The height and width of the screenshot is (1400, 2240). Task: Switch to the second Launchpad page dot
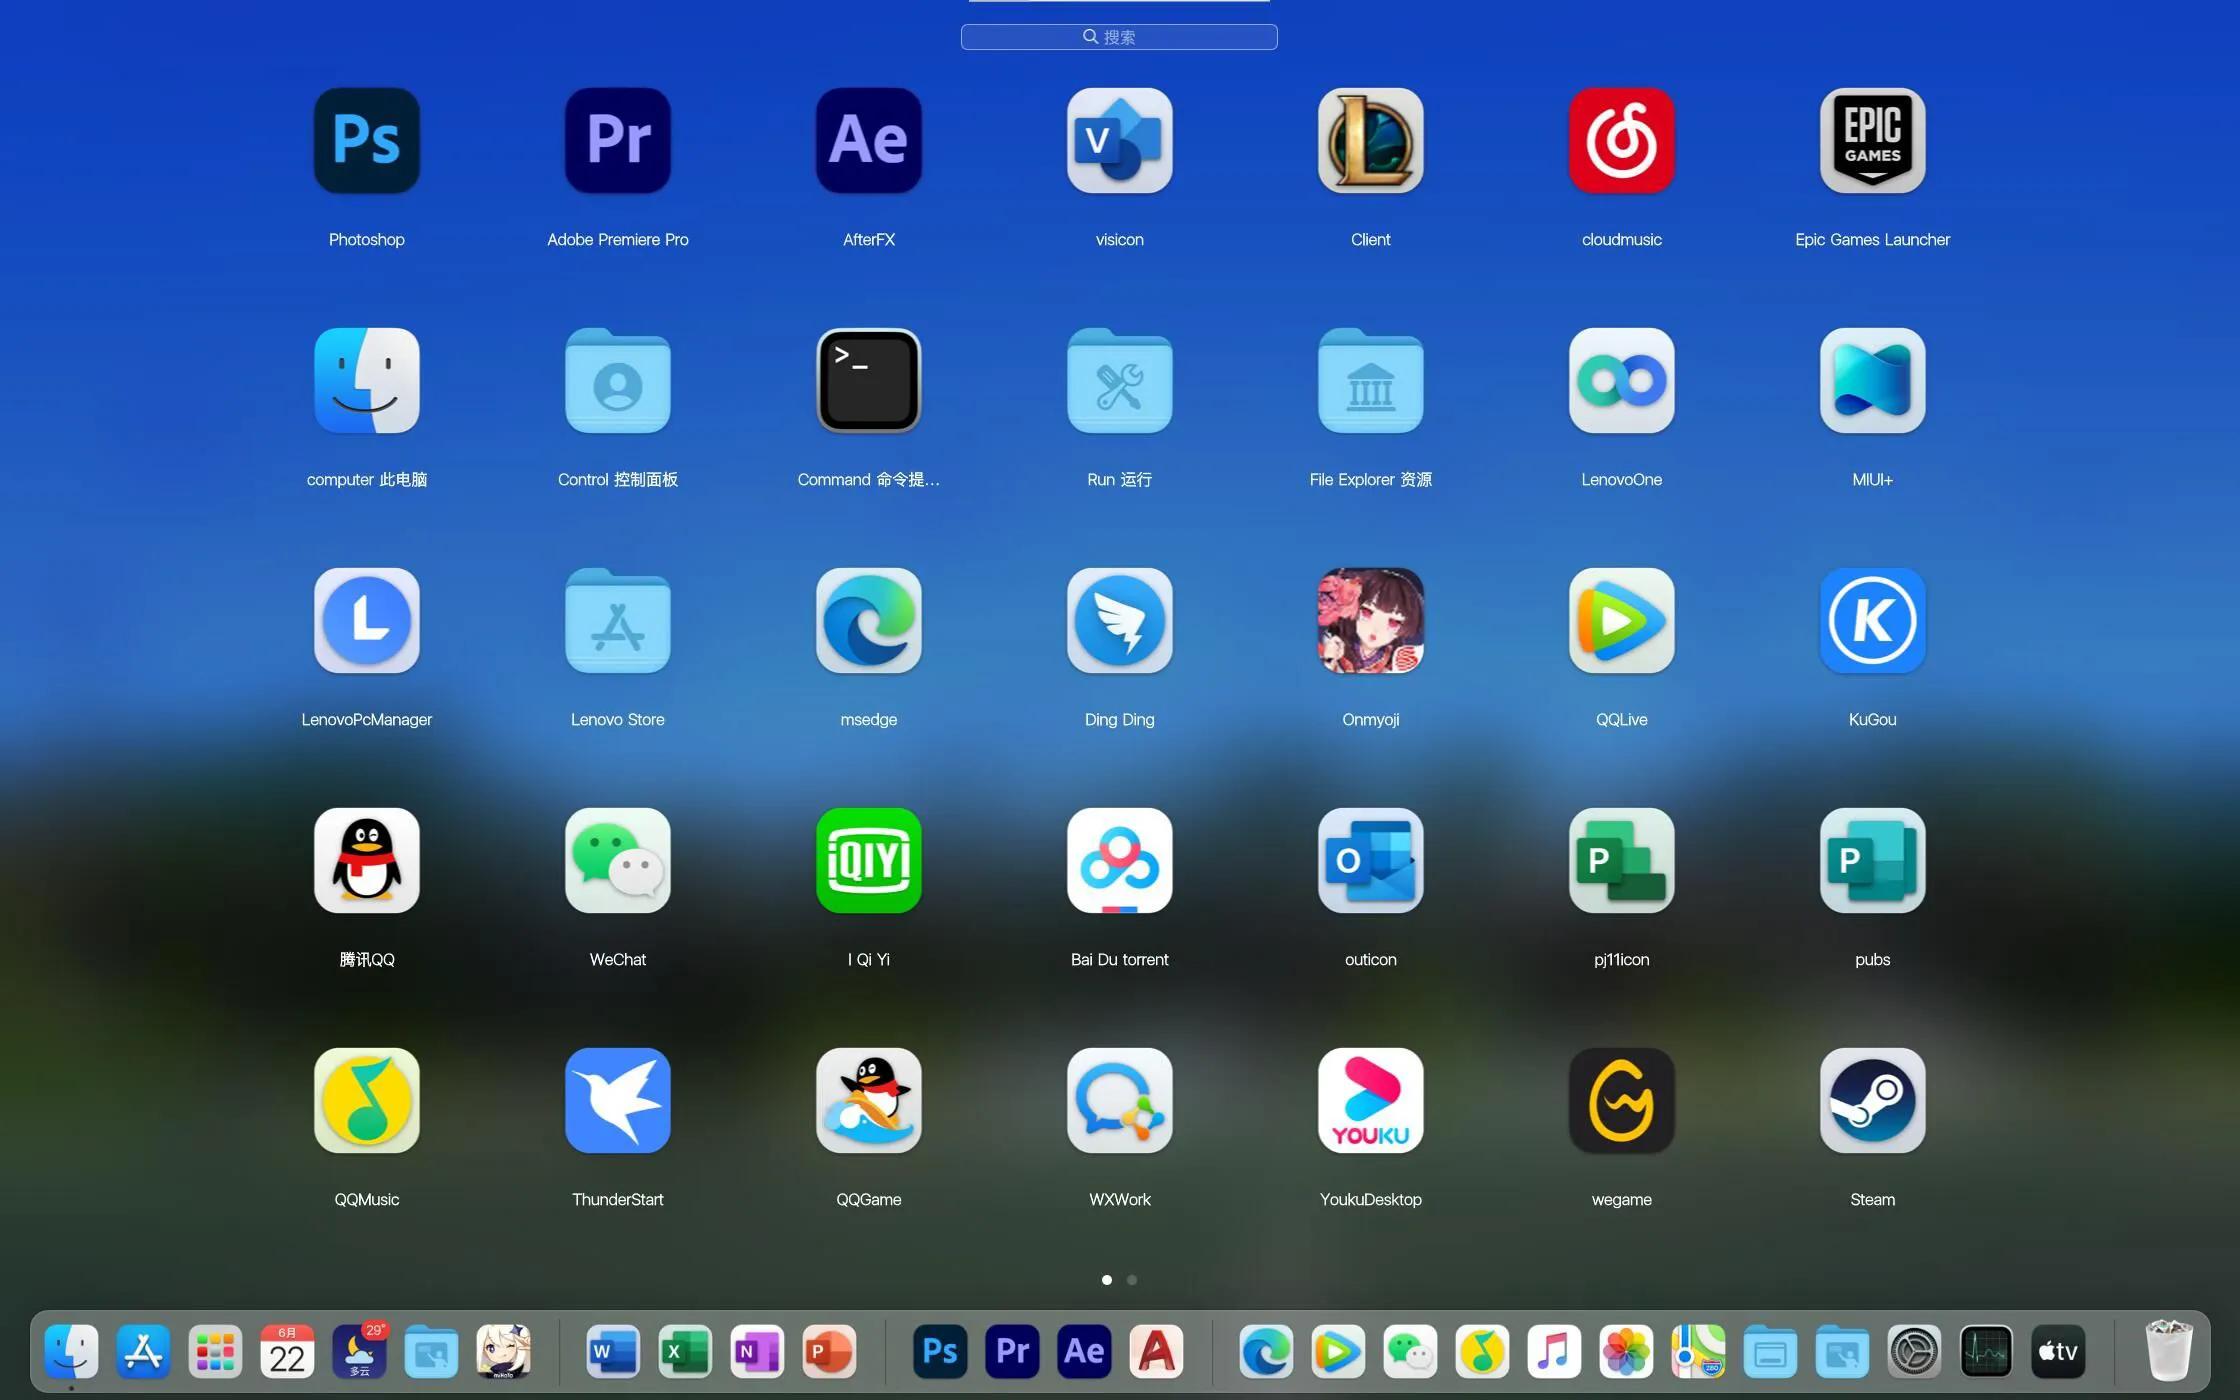[1132, 1279]
